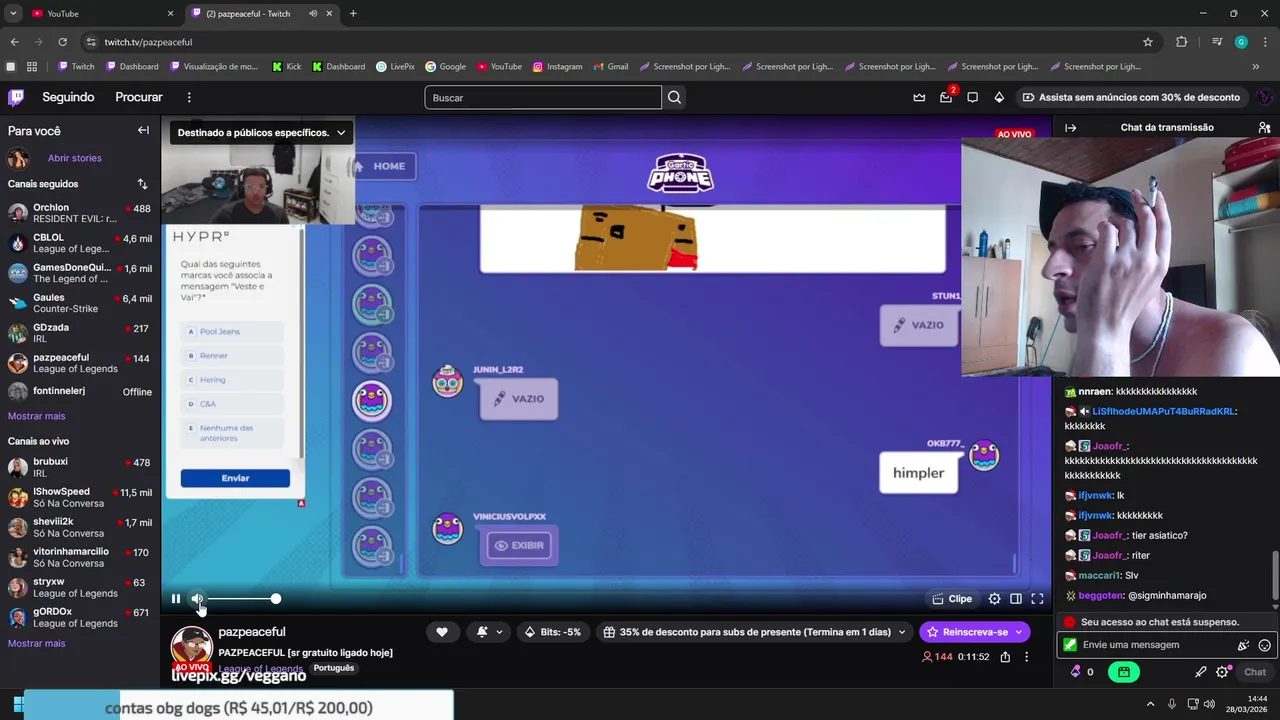Open the chat community users icon
Viewport: 1280px width, 720px height.
pyautogui.click(x=1264, y=128)
